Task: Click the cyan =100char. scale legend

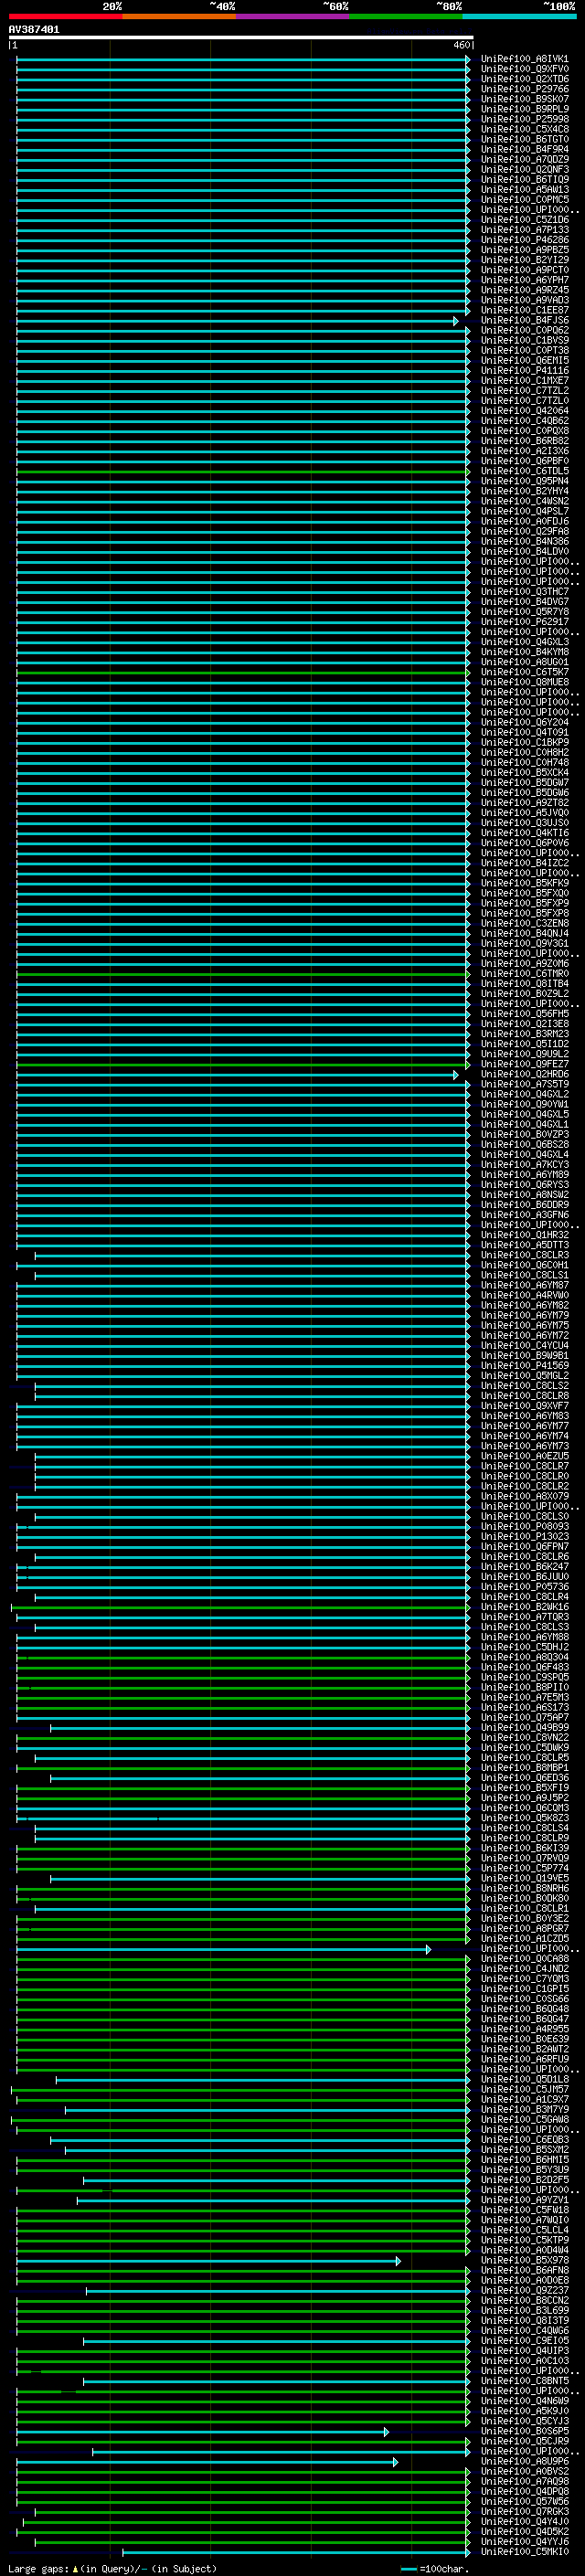Action: point(433,2569)
